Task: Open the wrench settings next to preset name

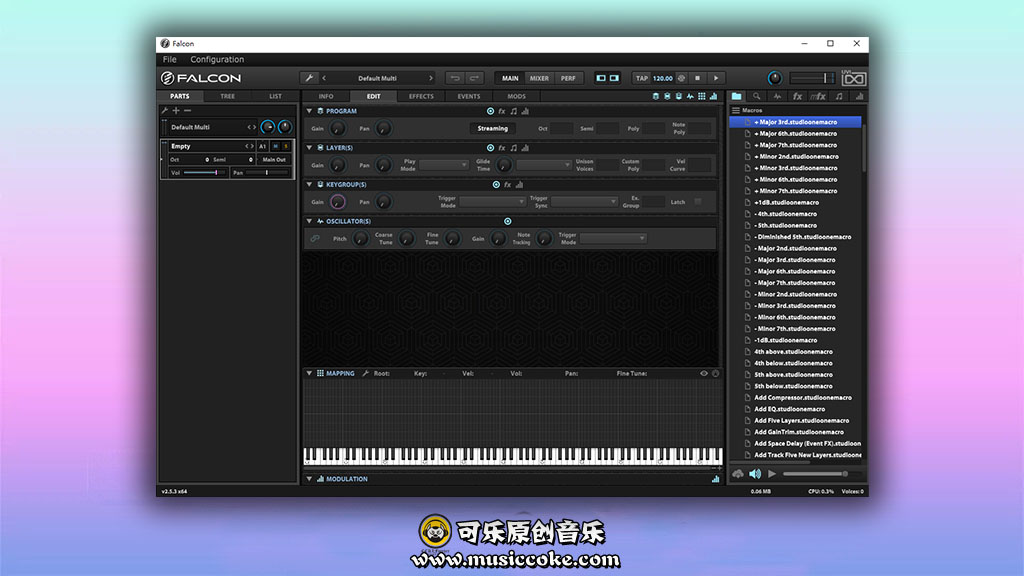Action: (309, 78)
